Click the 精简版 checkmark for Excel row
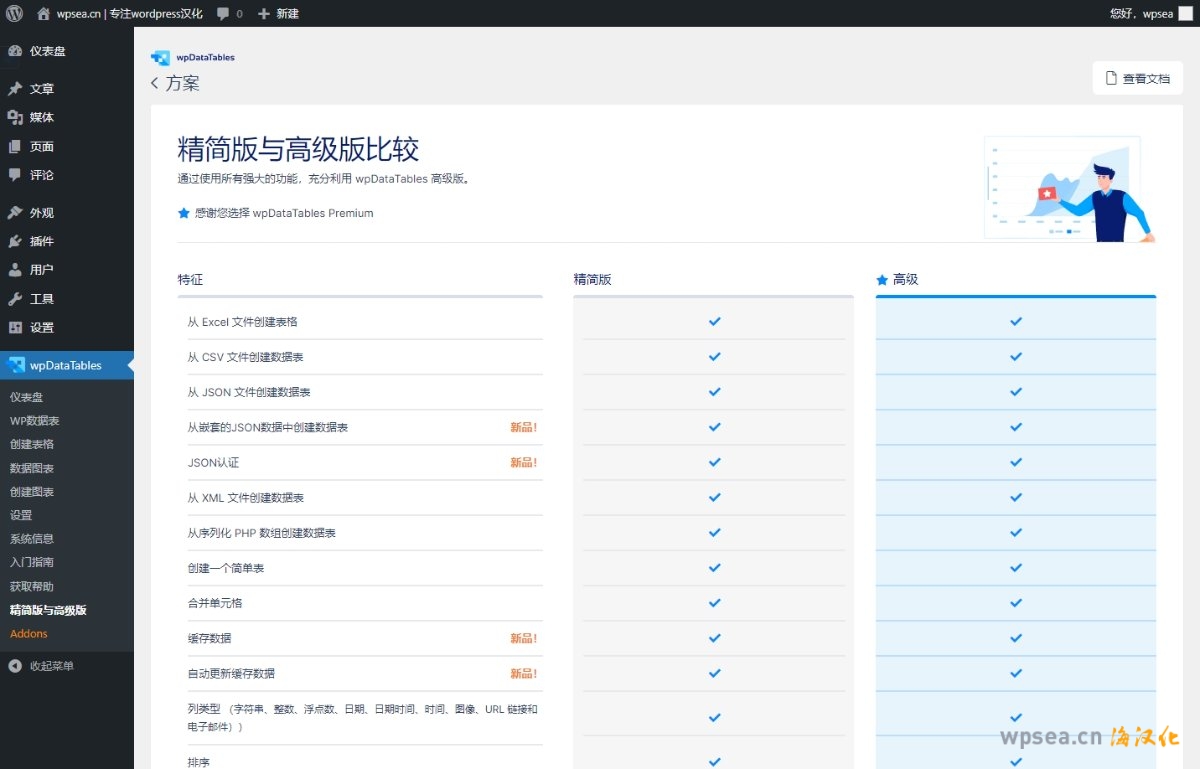 click(x=714, y=321)
